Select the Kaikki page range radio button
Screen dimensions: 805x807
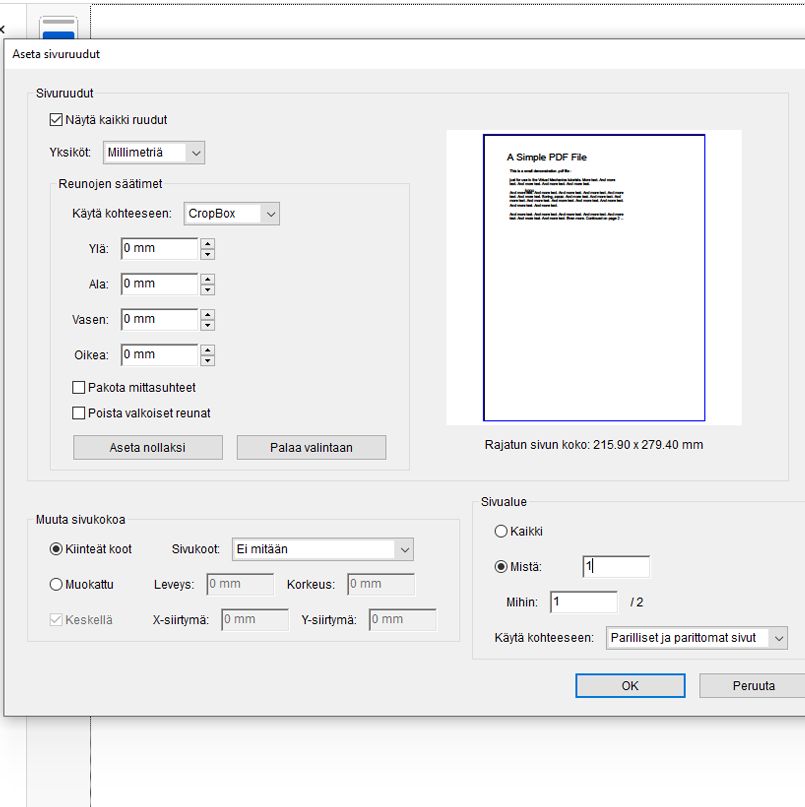[501, 532]
